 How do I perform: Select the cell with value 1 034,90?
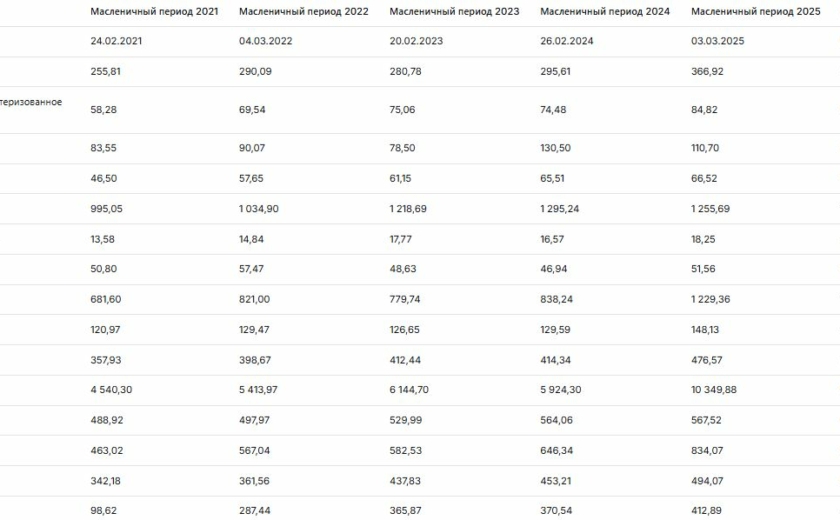coord(265,208)
